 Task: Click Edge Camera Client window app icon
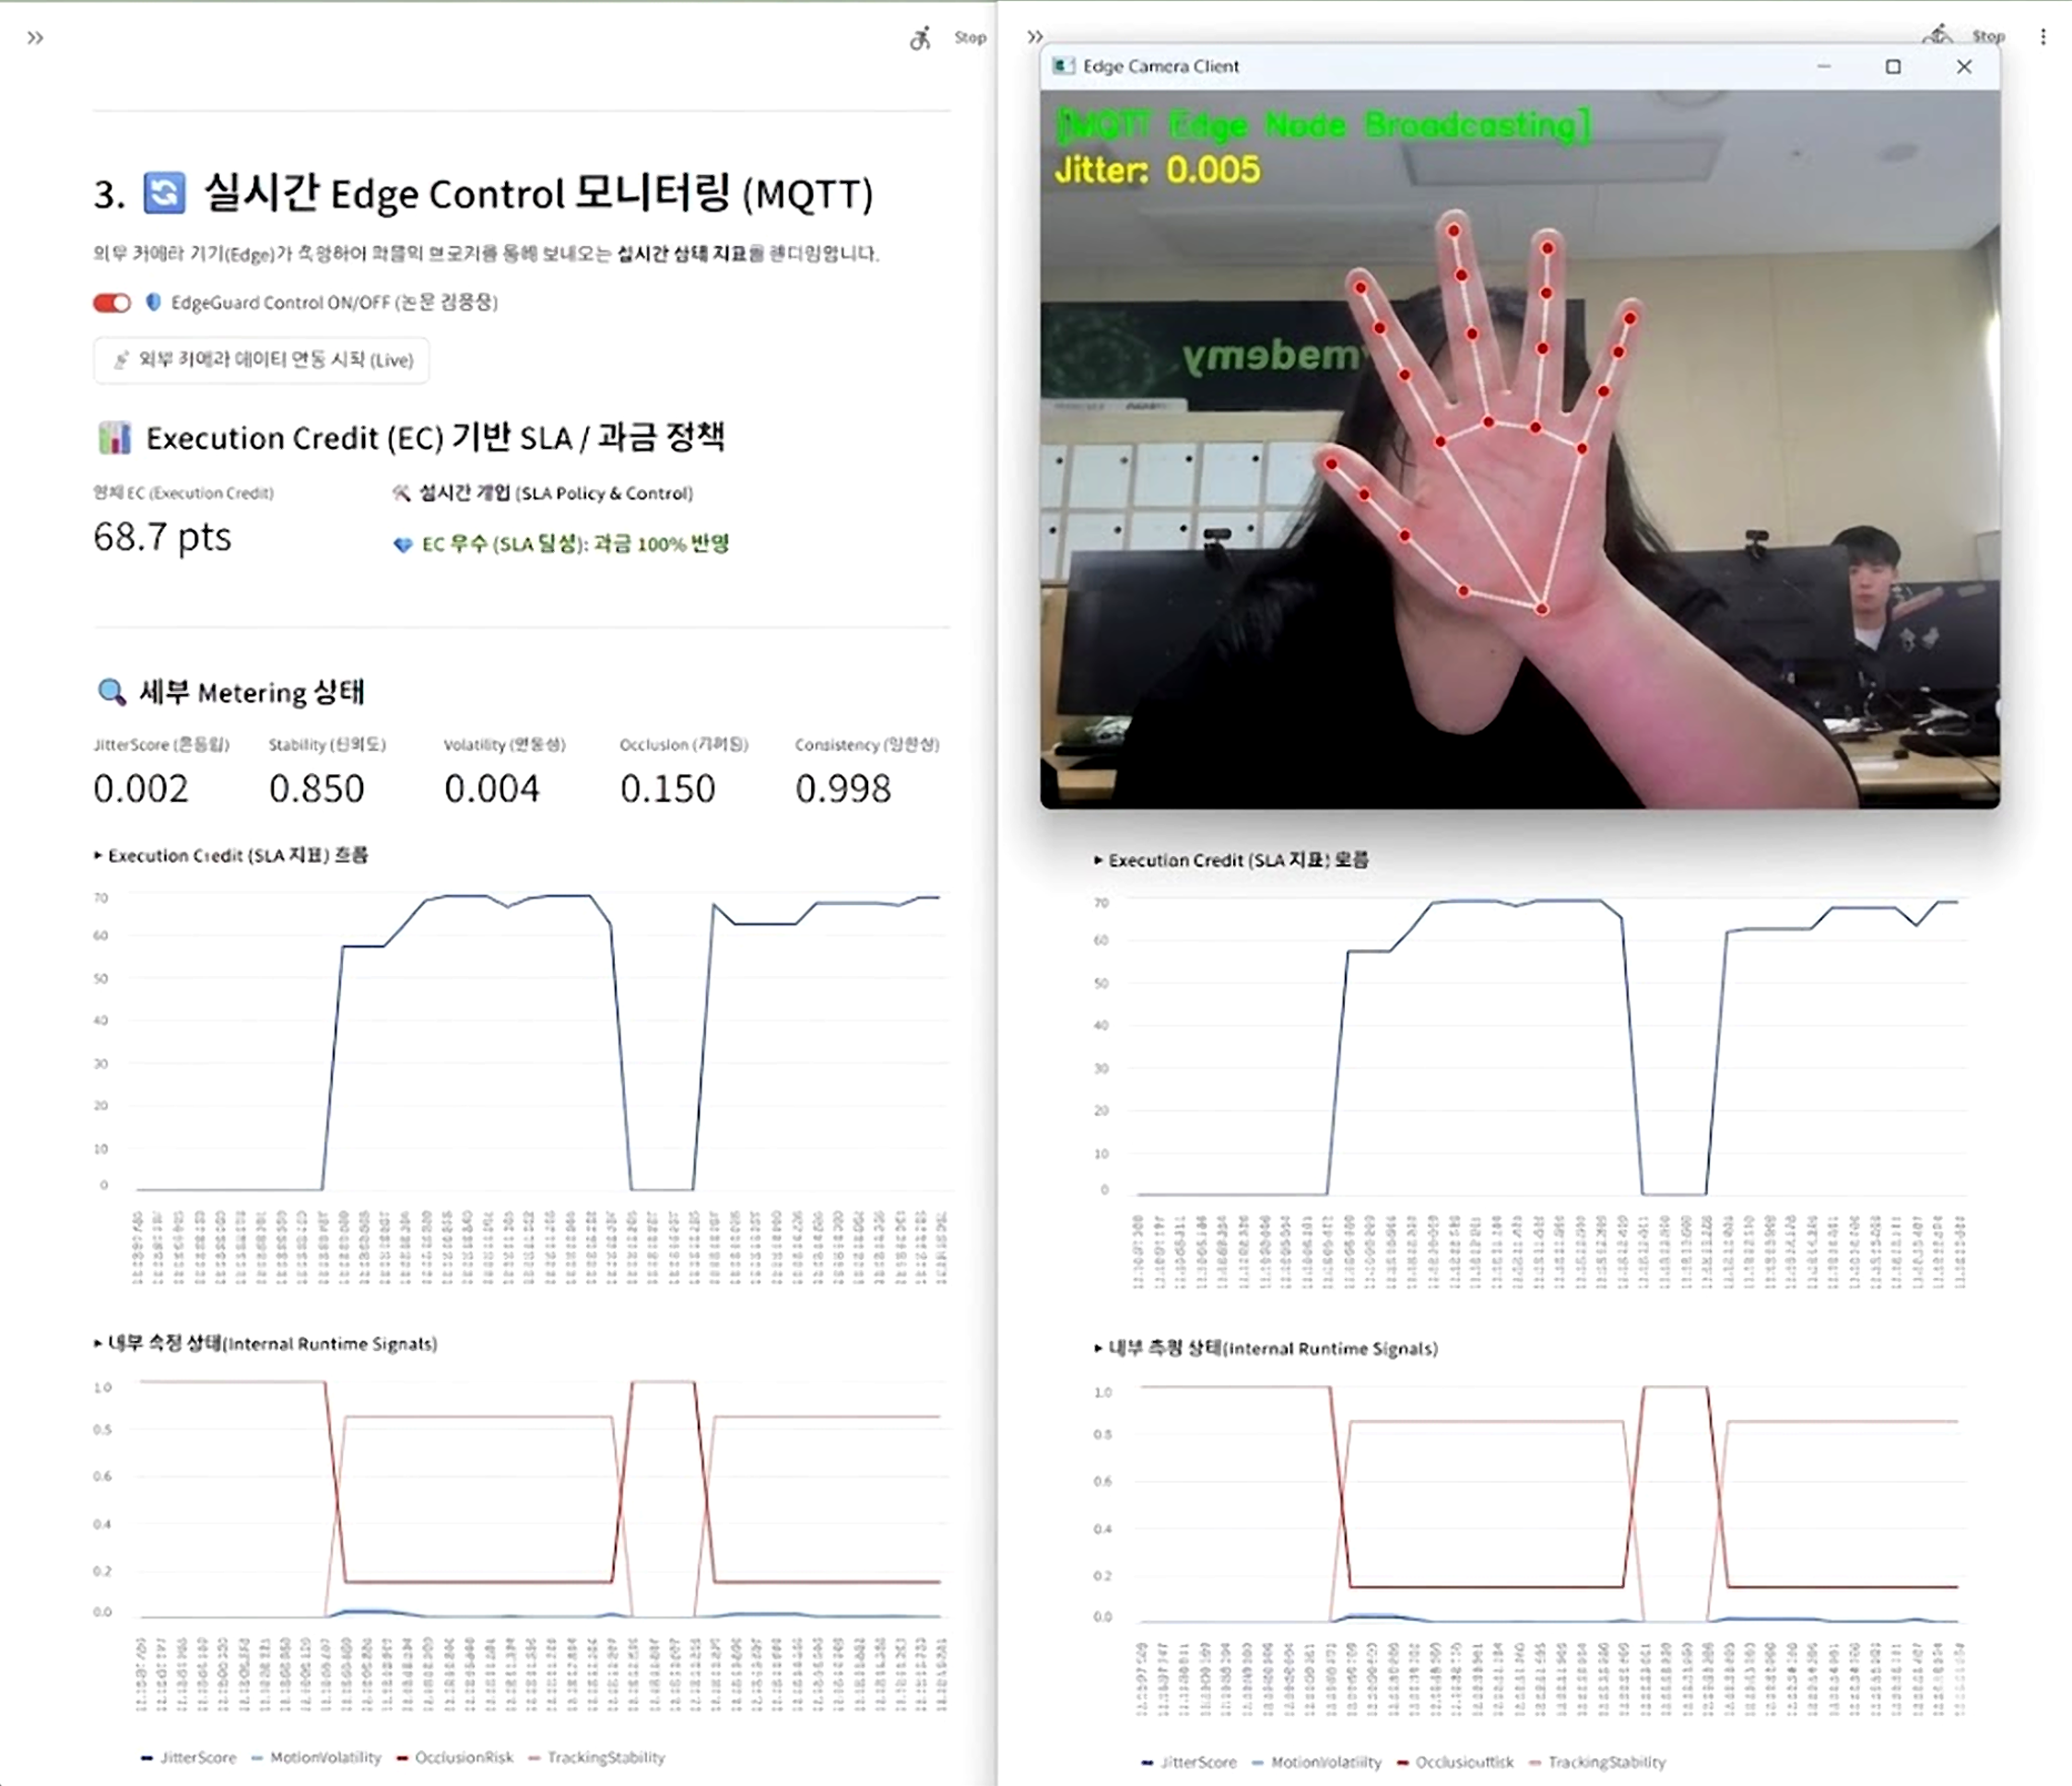click(x=1063, y=66)
